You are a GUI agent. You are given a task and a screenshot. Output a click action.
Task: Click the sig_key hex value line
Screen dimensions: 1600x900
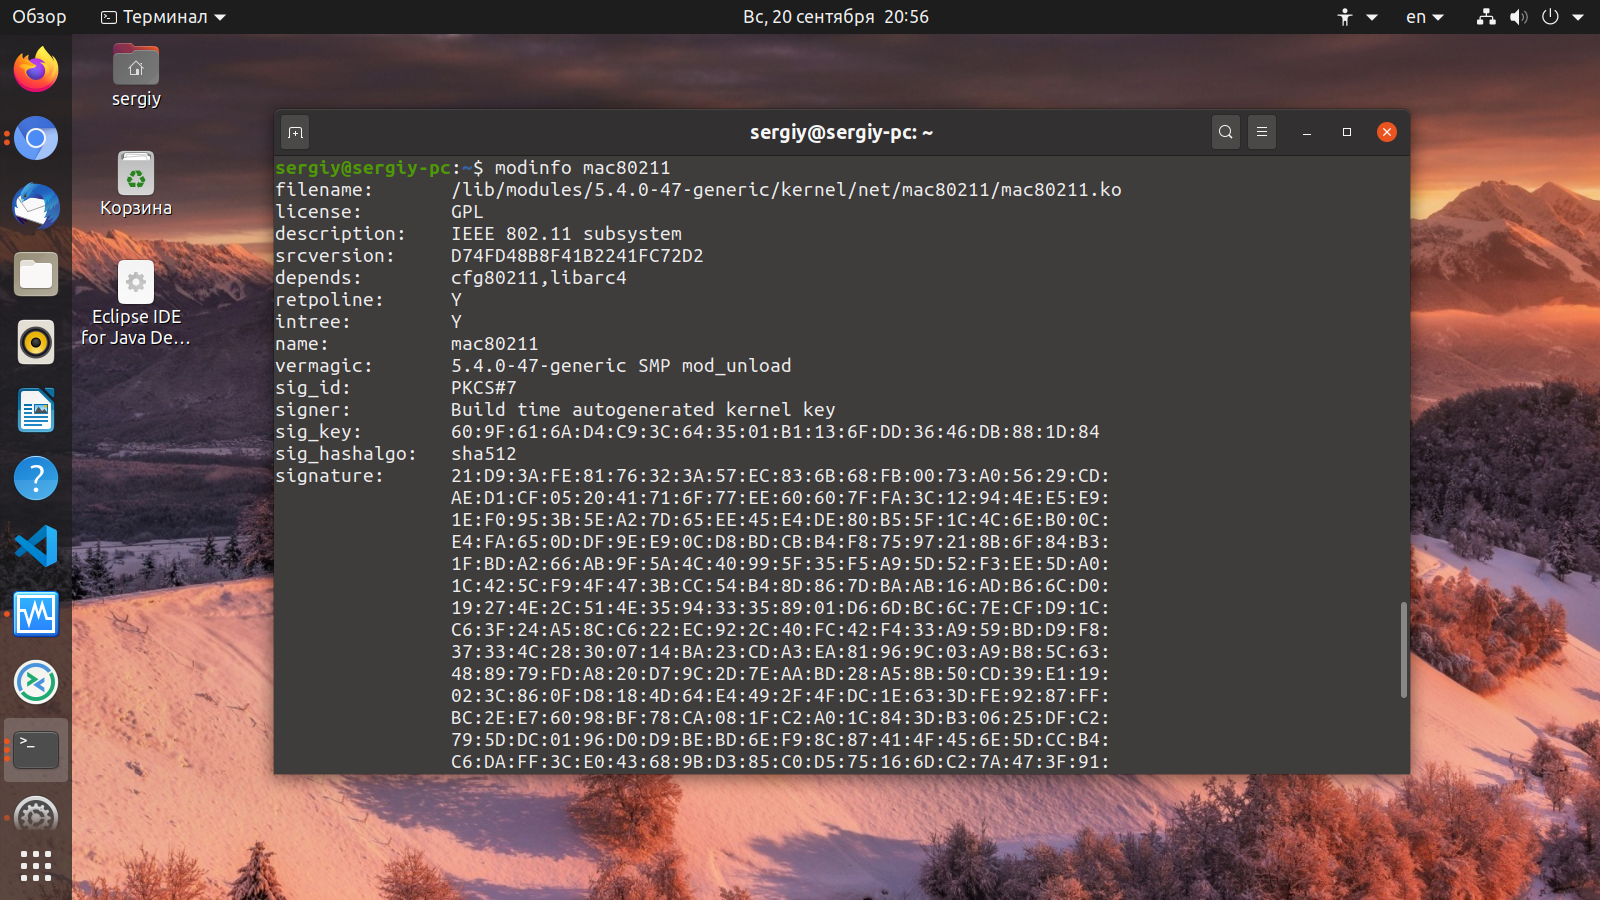[775, 432]
